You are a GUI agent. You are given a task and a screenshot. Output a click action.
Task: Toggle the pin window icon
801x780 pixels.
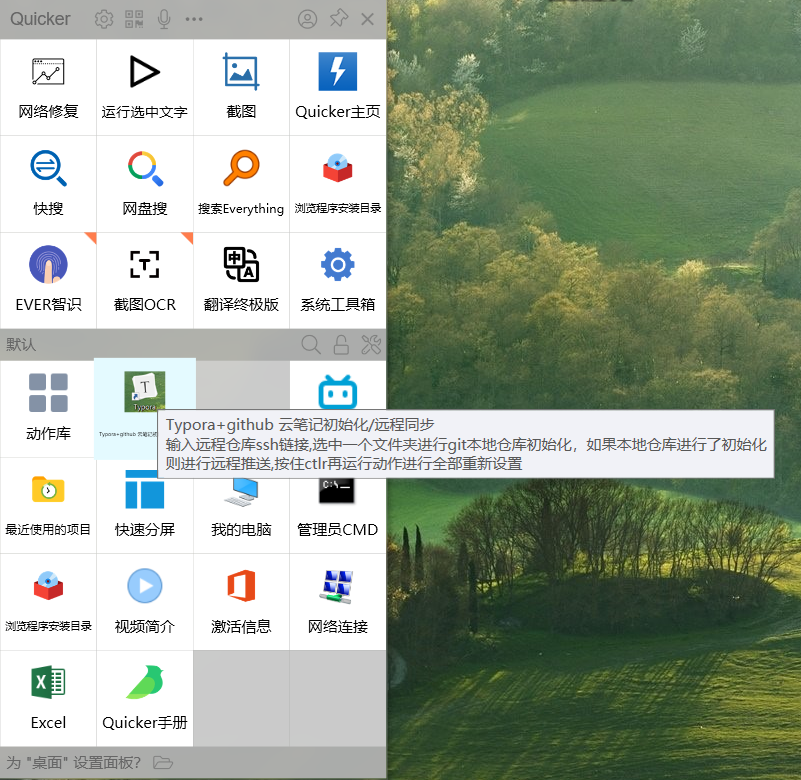(x=338, y=19)
